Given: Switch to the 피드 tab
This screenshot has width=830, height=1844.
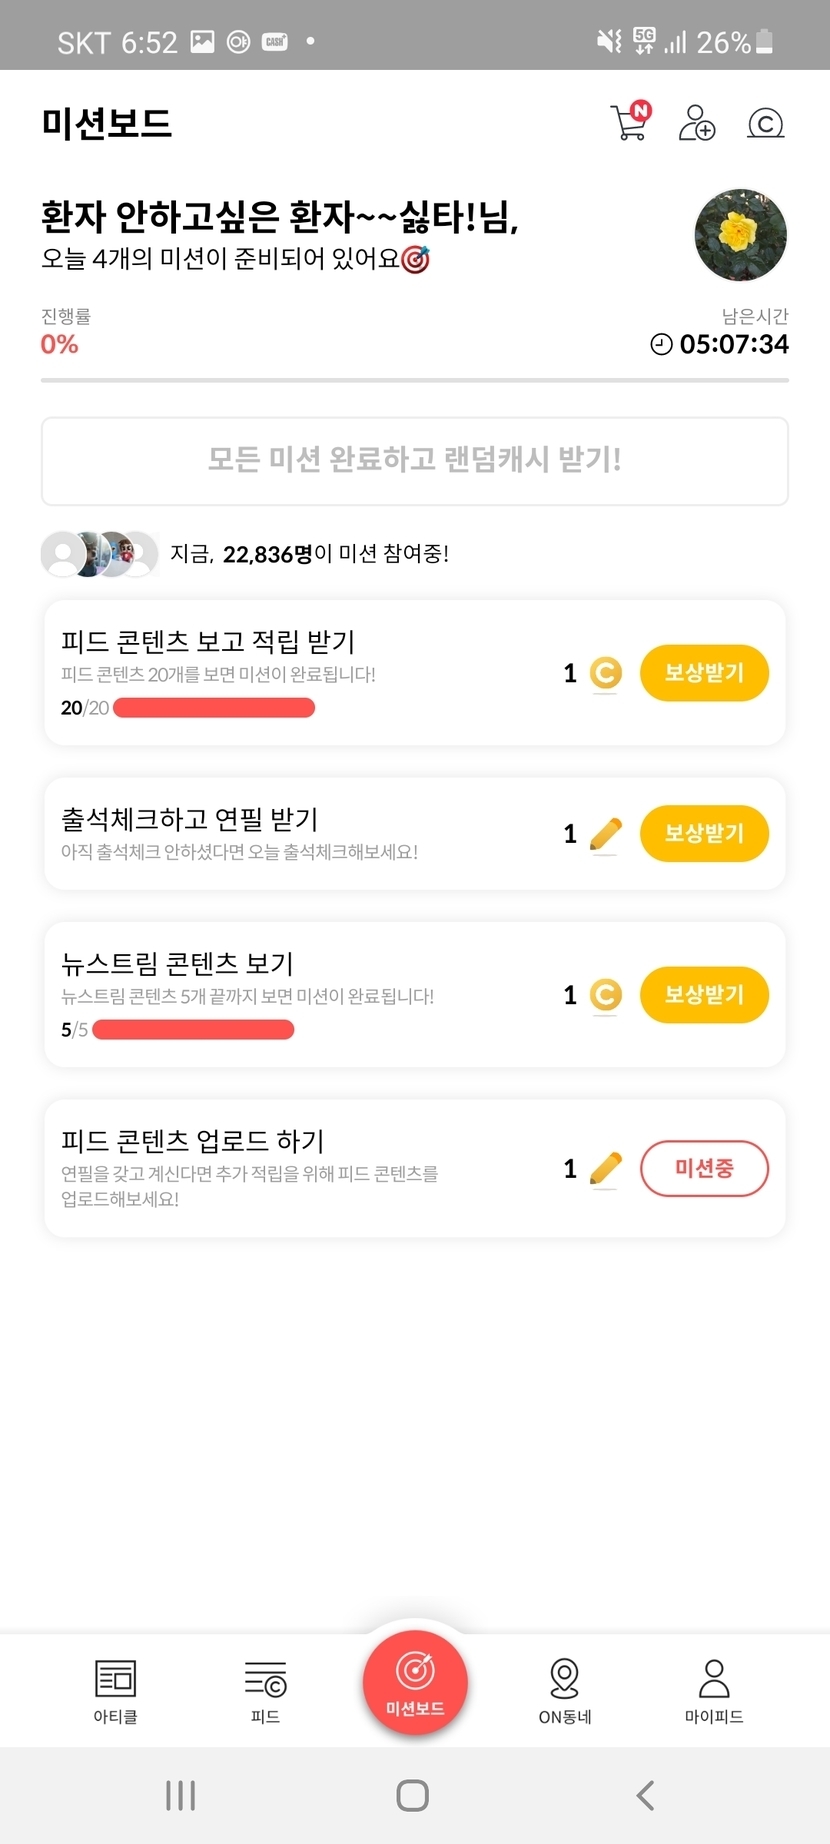Looking at the screenshot, I should pyautogui.click(x=265, y=1691).
